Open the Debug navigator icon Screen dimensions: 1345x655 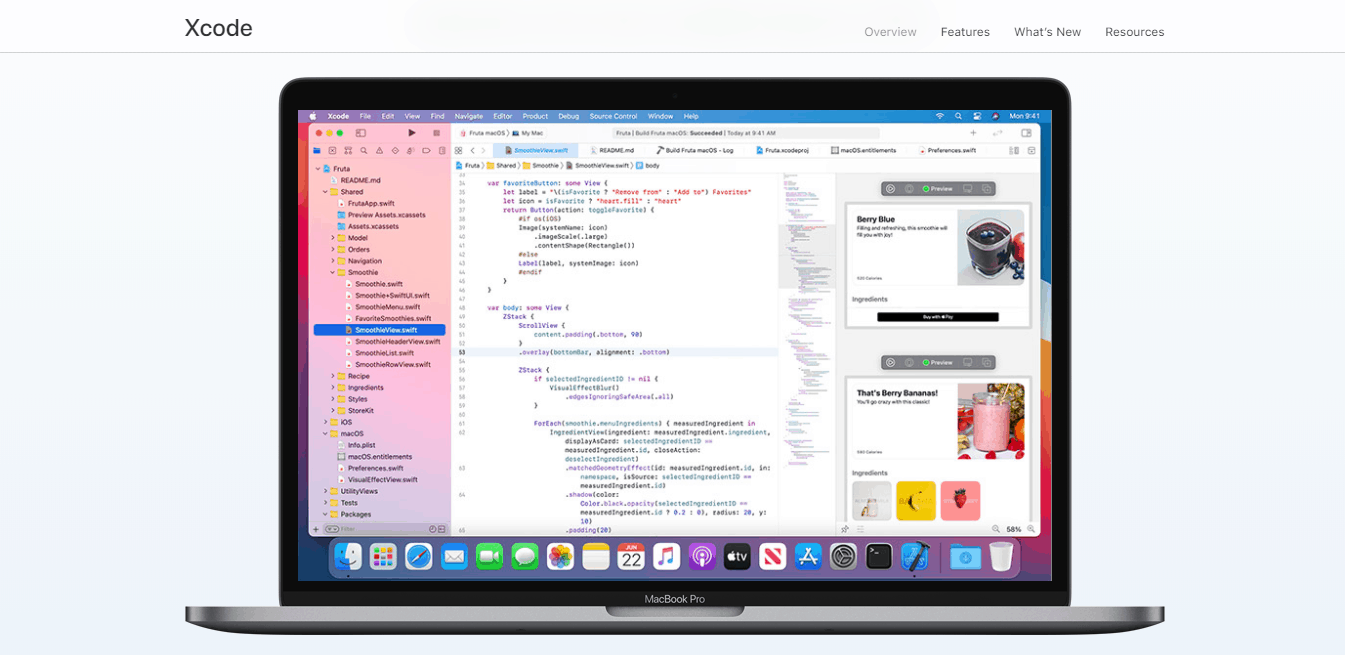(x=410, y=150)
